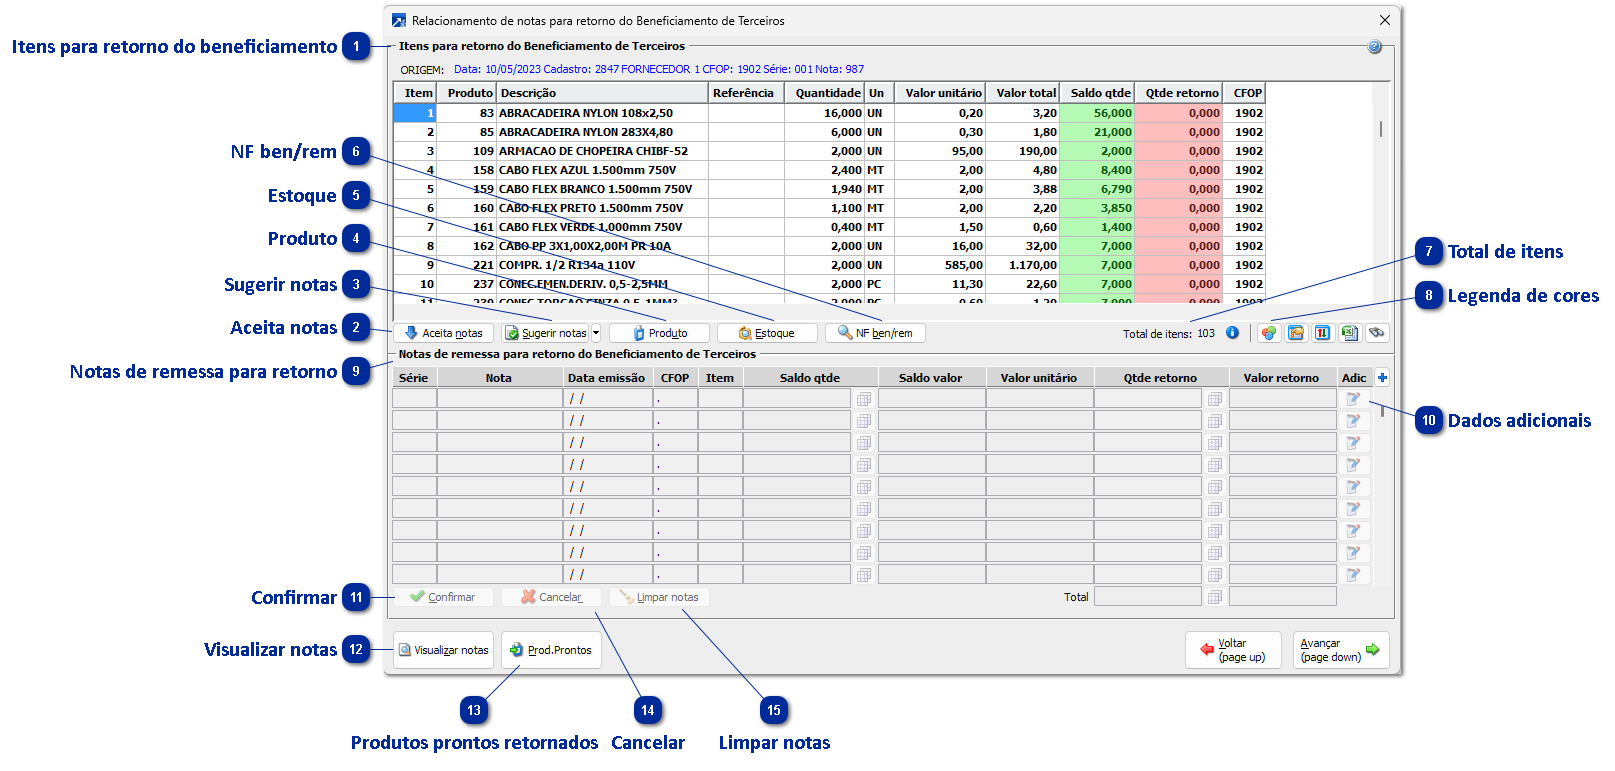
Task: Open Visualizar notas
Action: pos(443,650)
